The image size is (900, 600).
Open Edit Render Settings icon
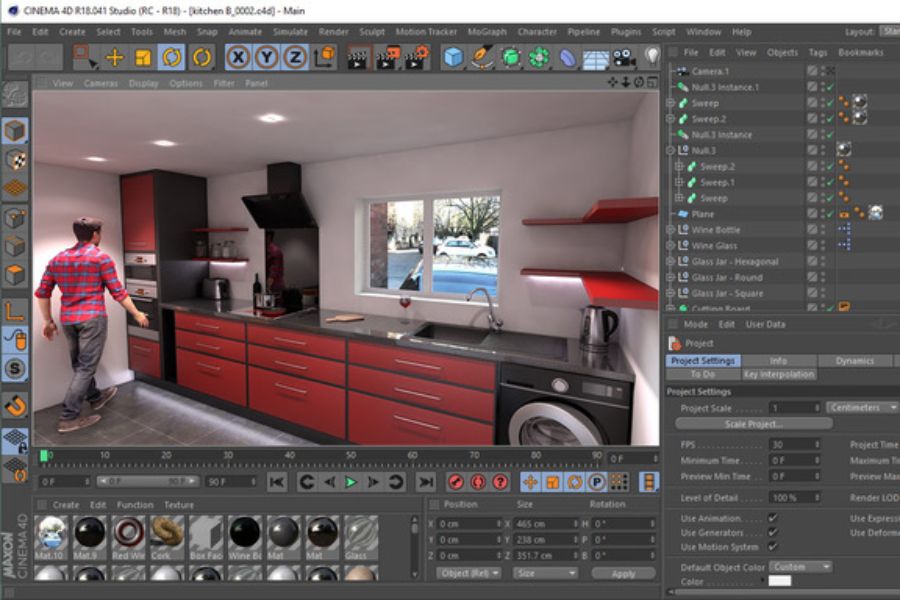pyautogui.click(x=417, y=57)
